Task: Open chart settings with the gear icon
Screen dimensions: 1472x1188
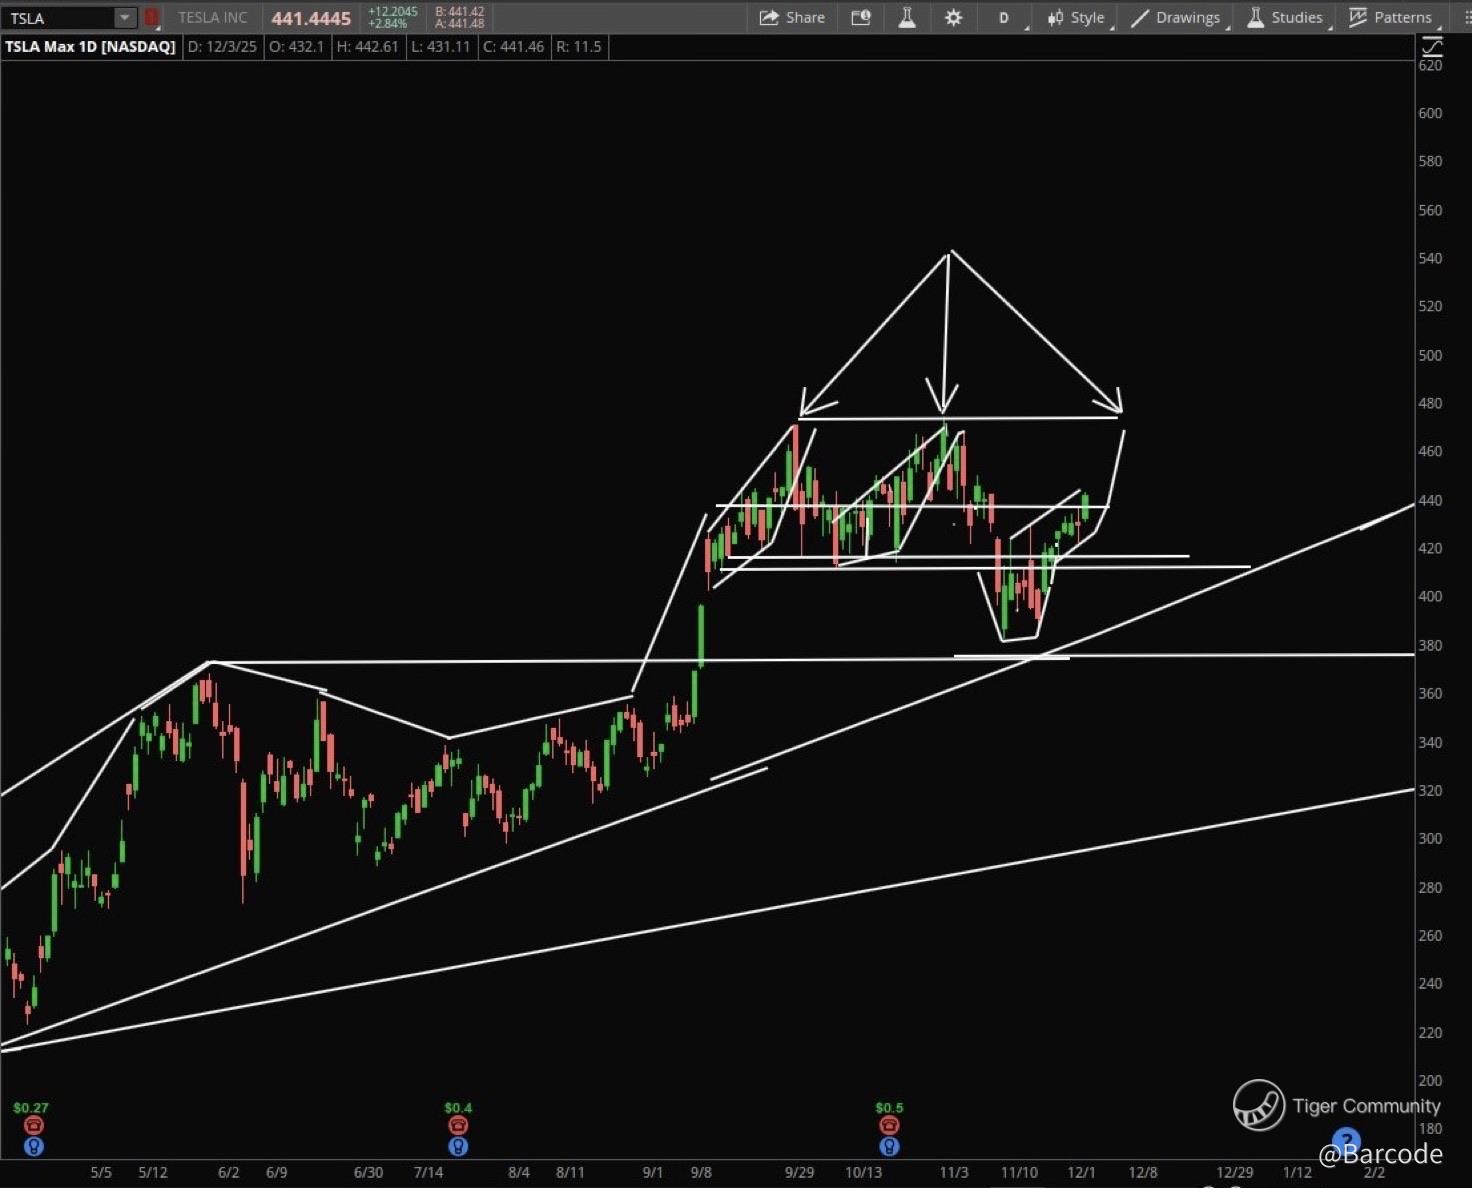Action: tap(953, 18)
